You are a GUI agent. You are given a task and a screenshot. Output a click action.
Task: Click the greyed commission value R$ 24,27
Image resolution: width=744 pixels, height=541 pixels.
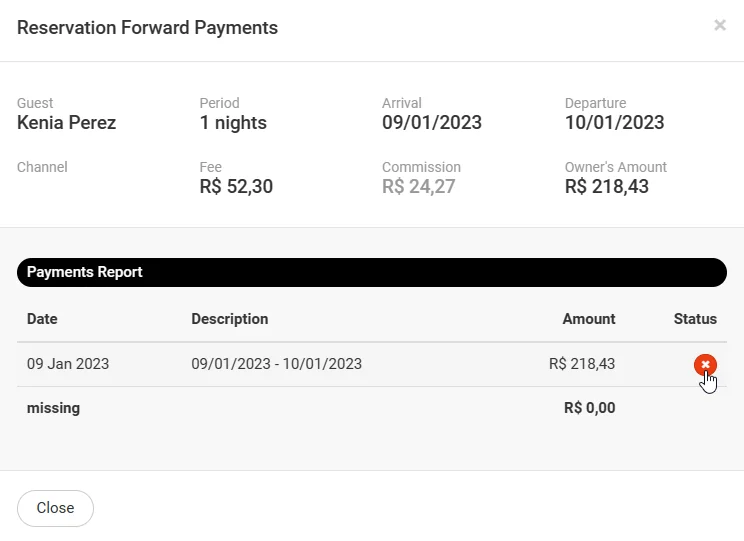419,186
